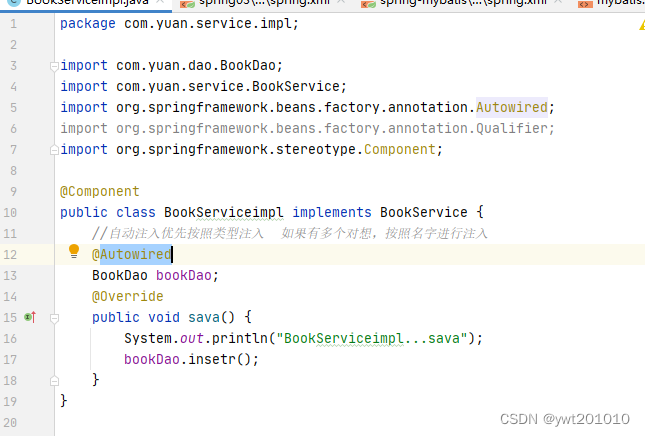The width and height of the screenshot is (645, 436).
Task: Click the implements keyword
Action: pos(332,212)
